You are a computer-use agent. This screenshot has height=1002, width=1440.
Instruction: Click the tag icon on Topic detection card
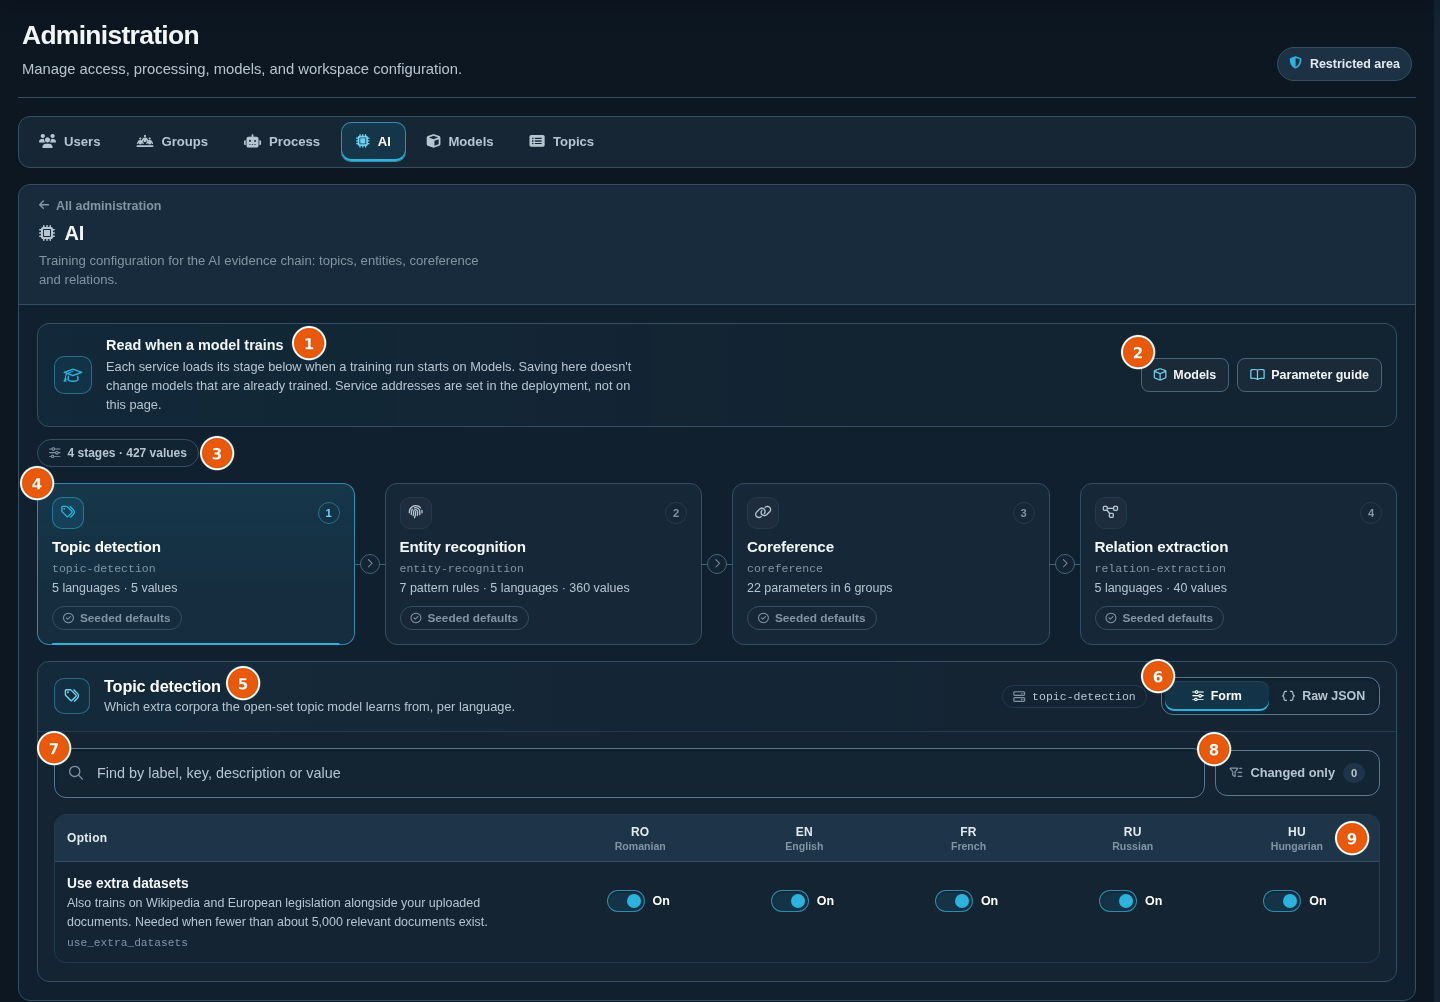(x=68, y=513)
